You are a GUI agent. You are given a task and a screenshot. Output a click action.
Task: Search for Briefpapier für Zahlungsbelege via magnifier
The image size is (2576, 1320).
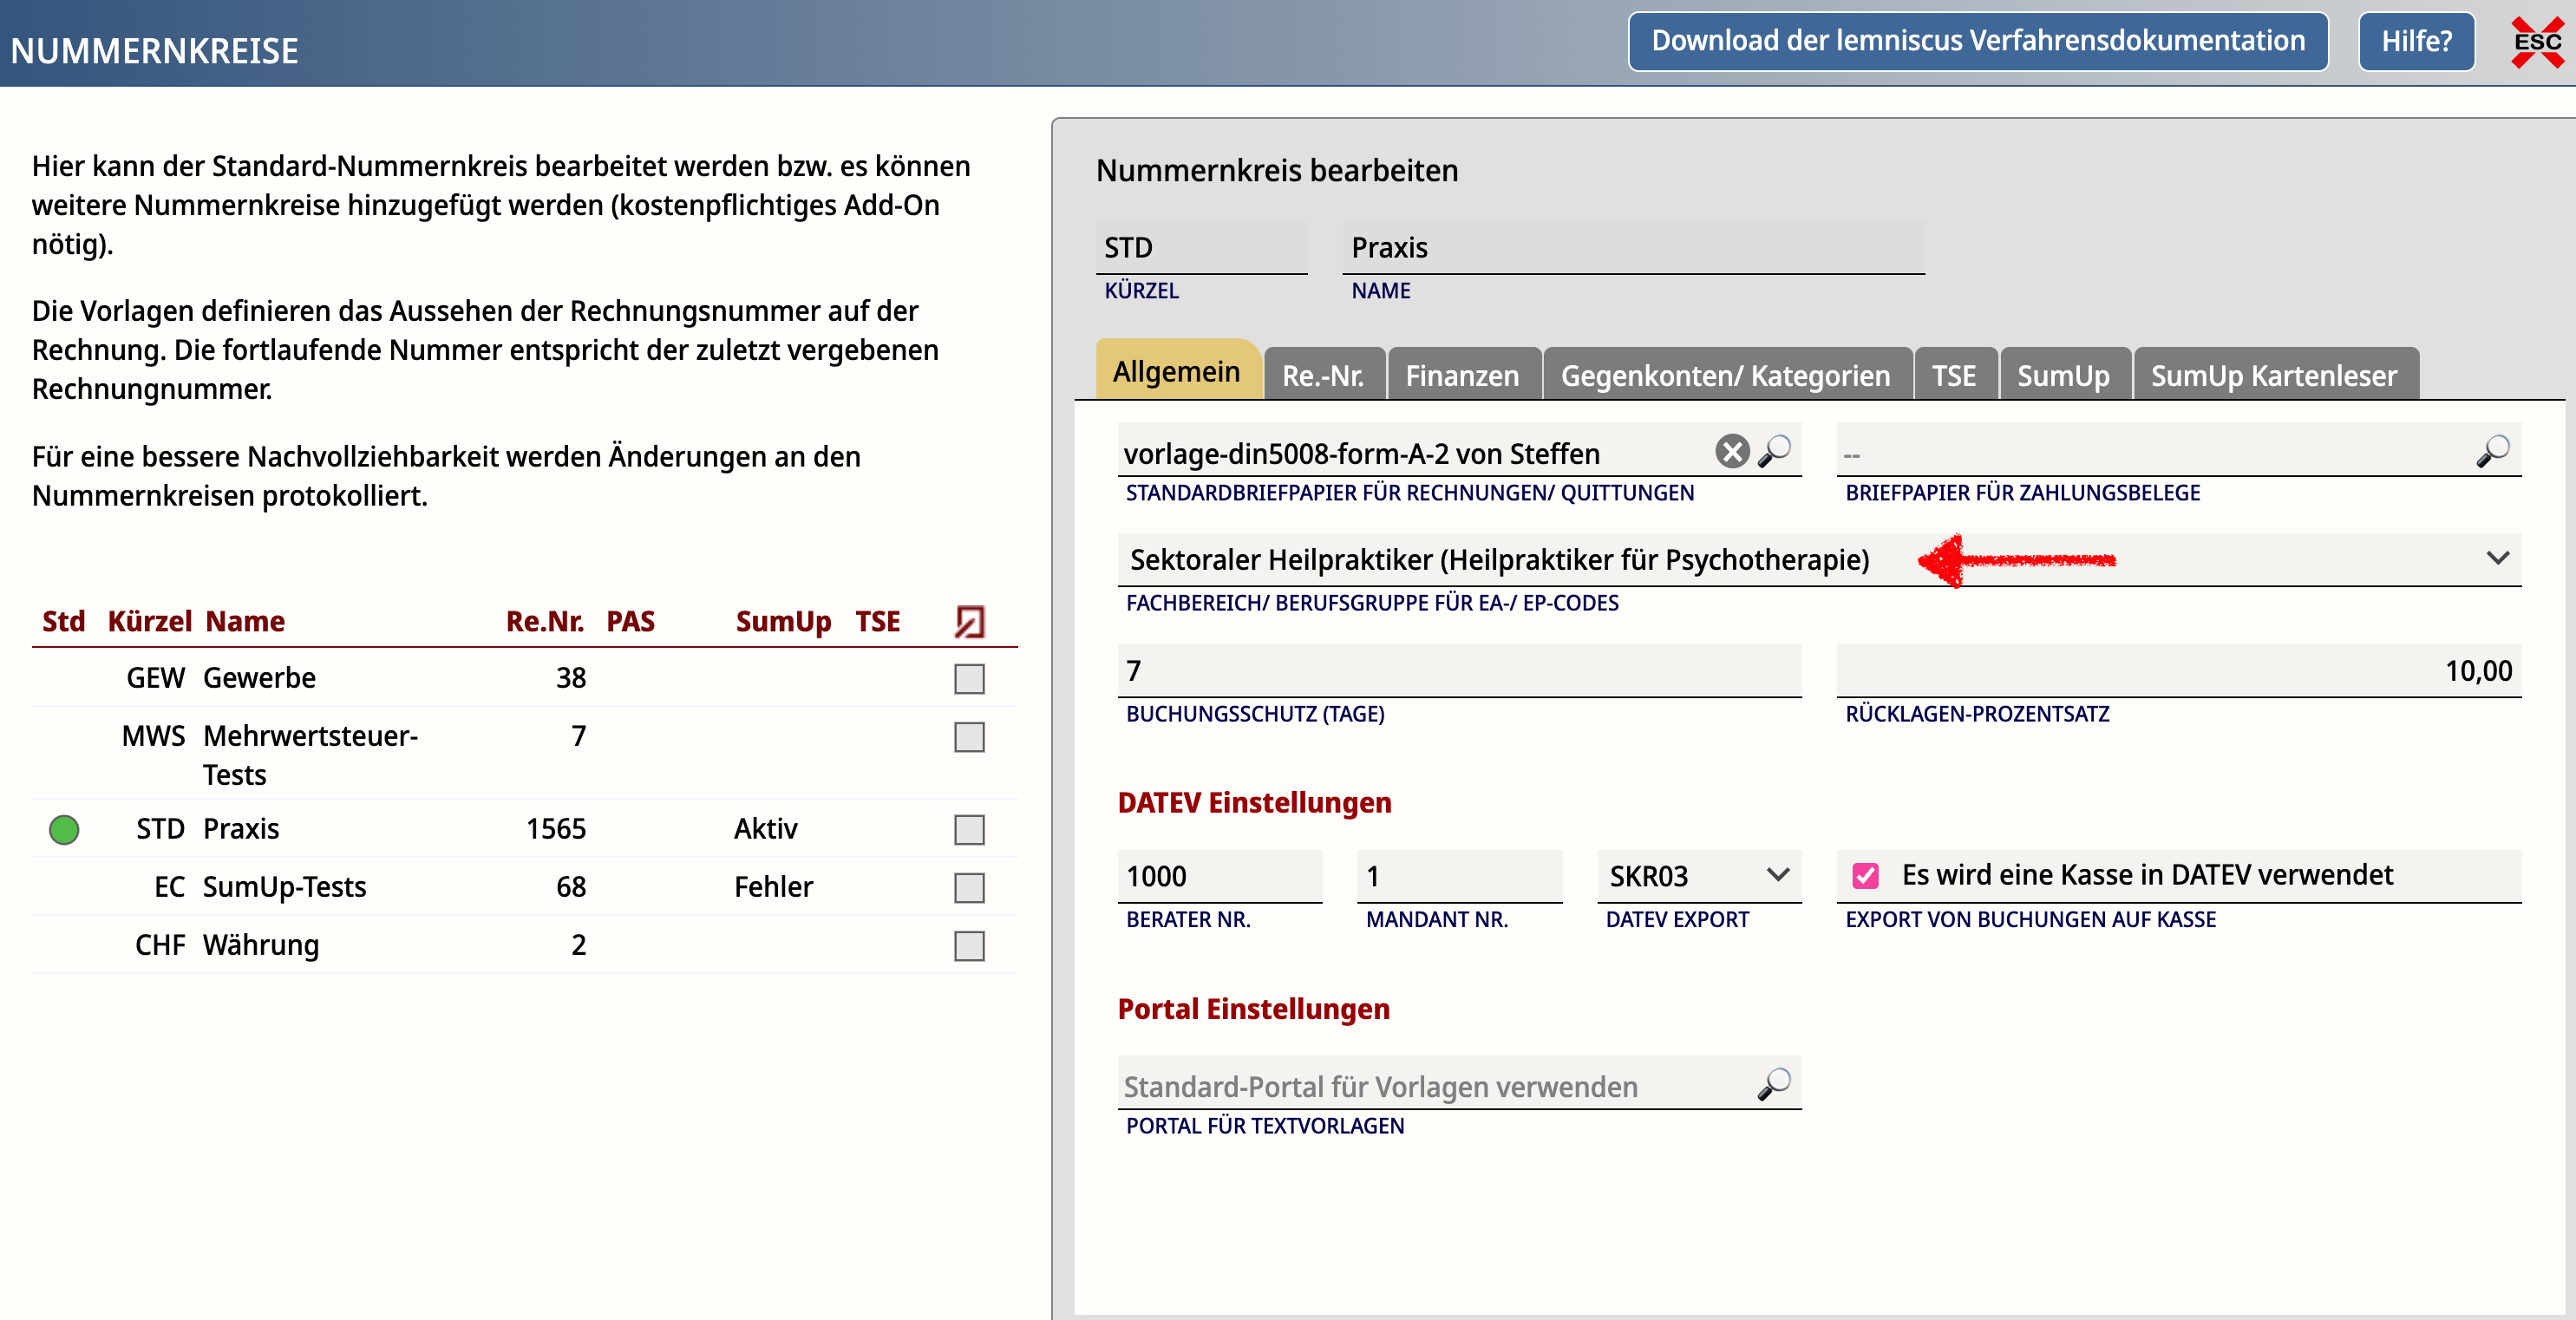click(2494, 451)
